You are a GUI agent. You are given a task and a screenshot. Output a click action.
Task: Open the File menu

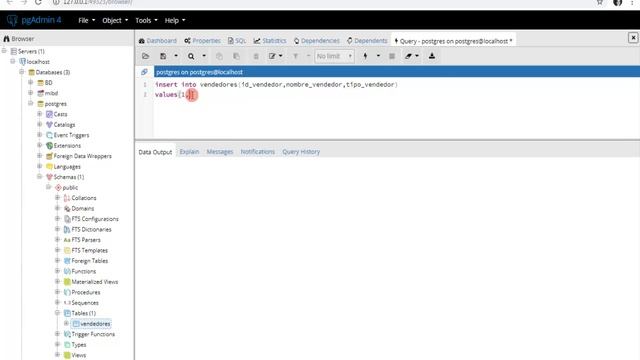pyautogui.click(x=87, y=20)
